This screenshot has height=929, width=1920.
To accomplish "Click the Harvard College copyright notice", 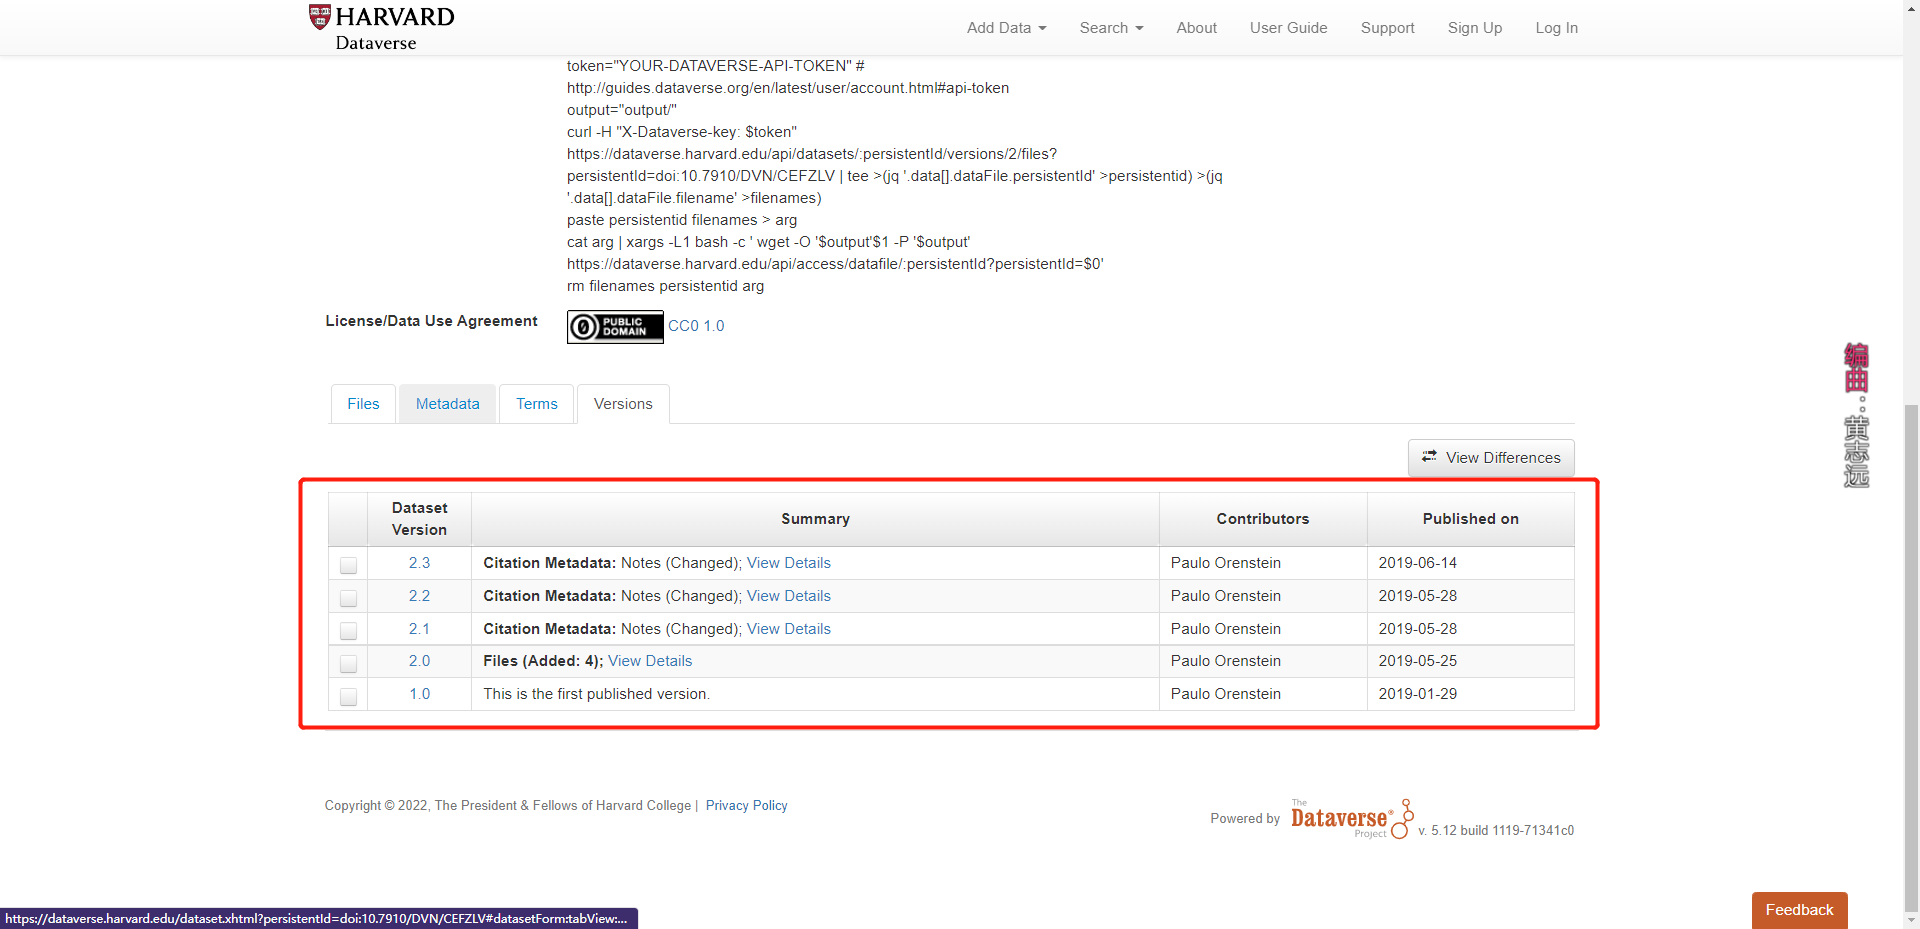I will [508, 806].
